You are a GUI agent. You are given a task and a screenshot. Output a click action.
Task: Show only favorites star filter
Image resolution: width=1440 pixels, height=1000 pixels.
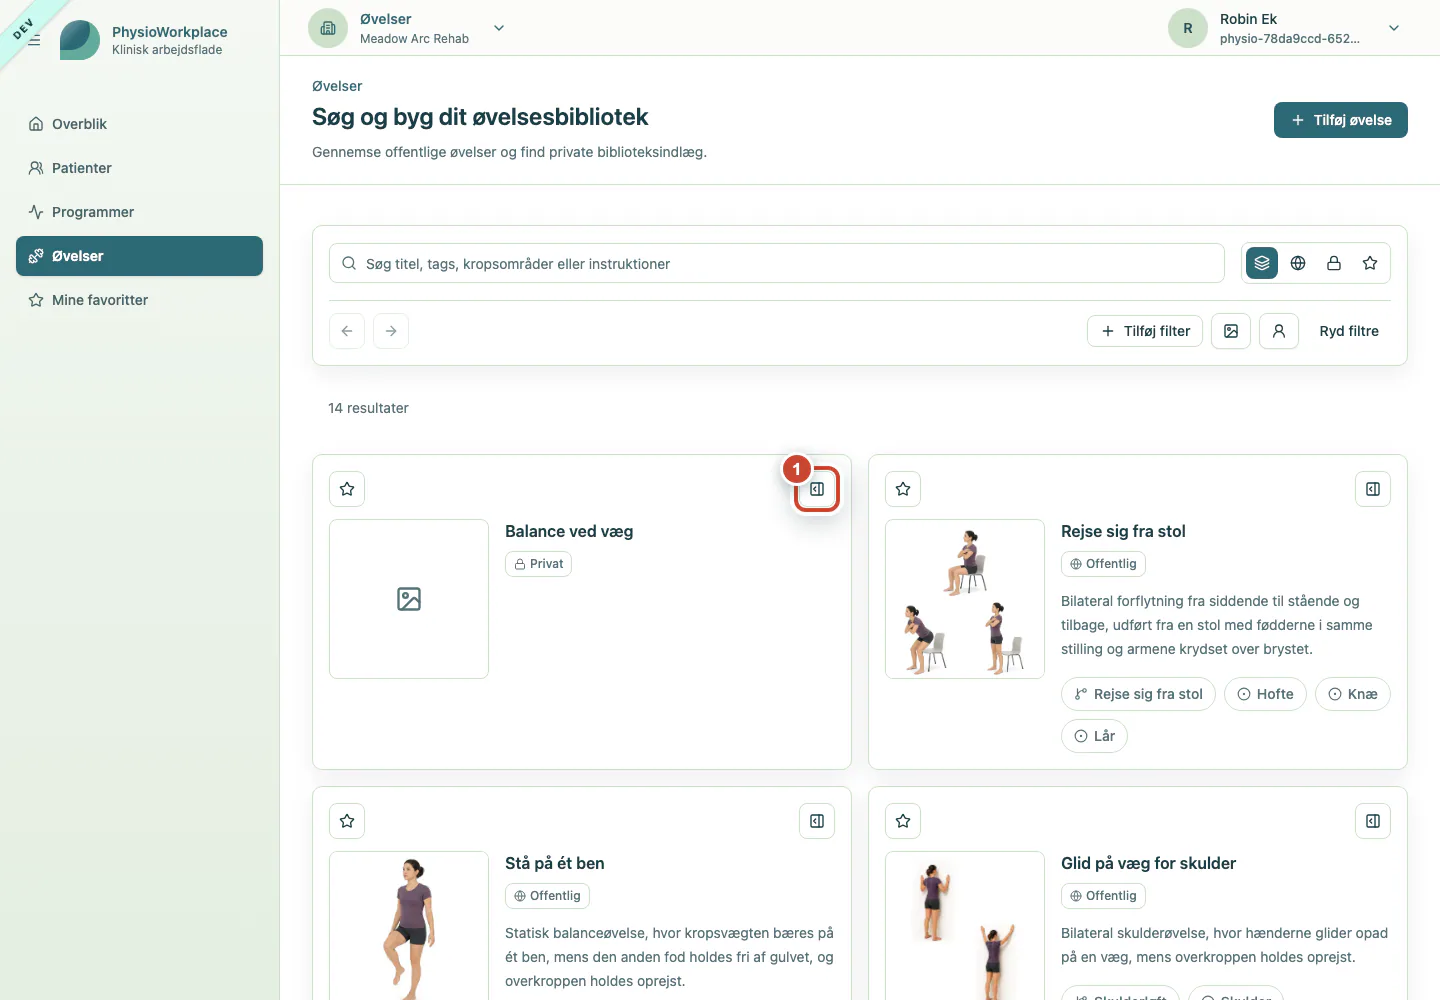(1370, 263)
